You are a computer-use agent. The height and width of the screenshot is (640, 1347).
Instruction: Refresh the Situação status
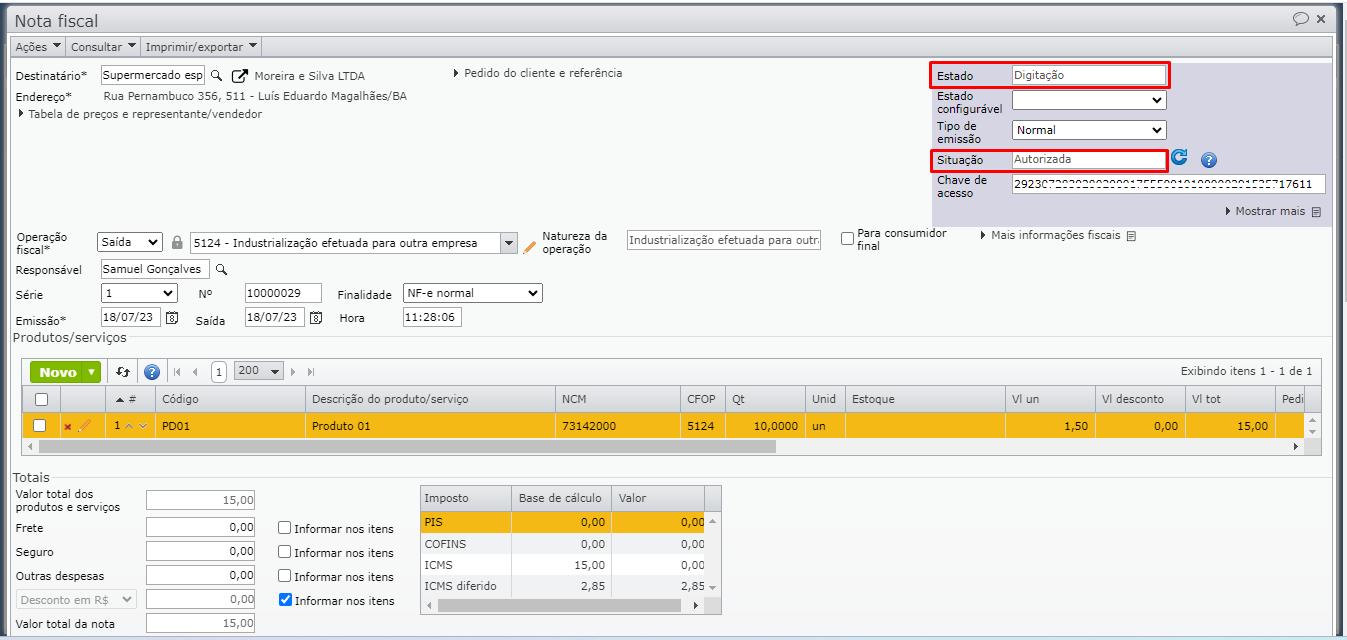tap(1180, 158)
